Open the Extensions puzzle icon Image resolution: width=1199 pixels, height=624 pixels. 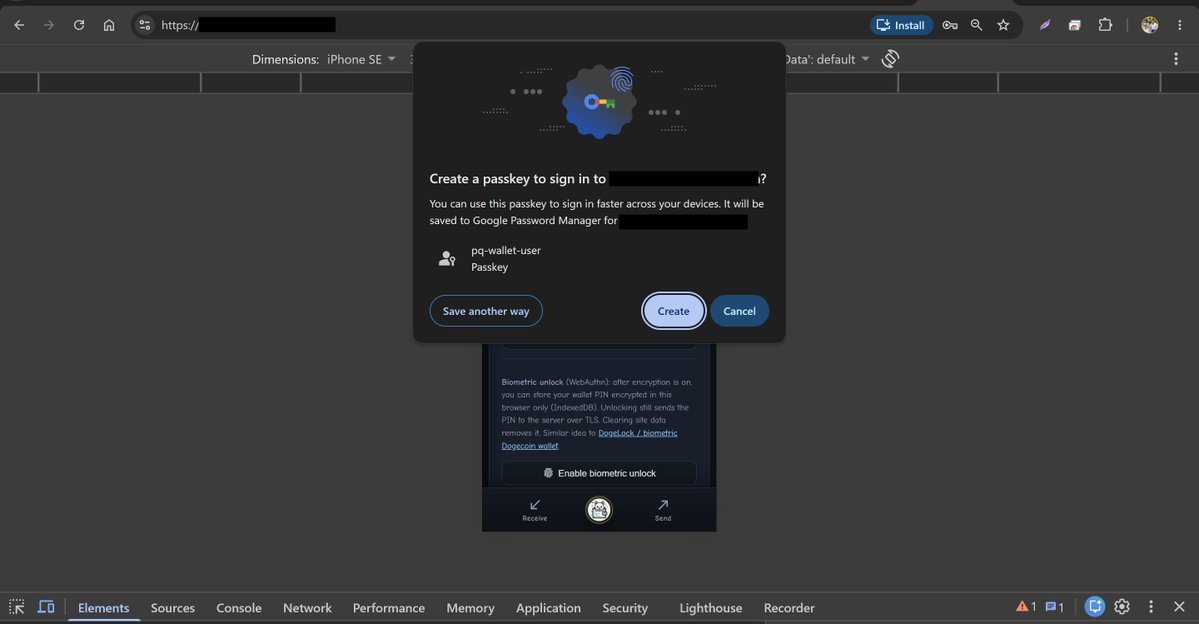pos(1105,25)
